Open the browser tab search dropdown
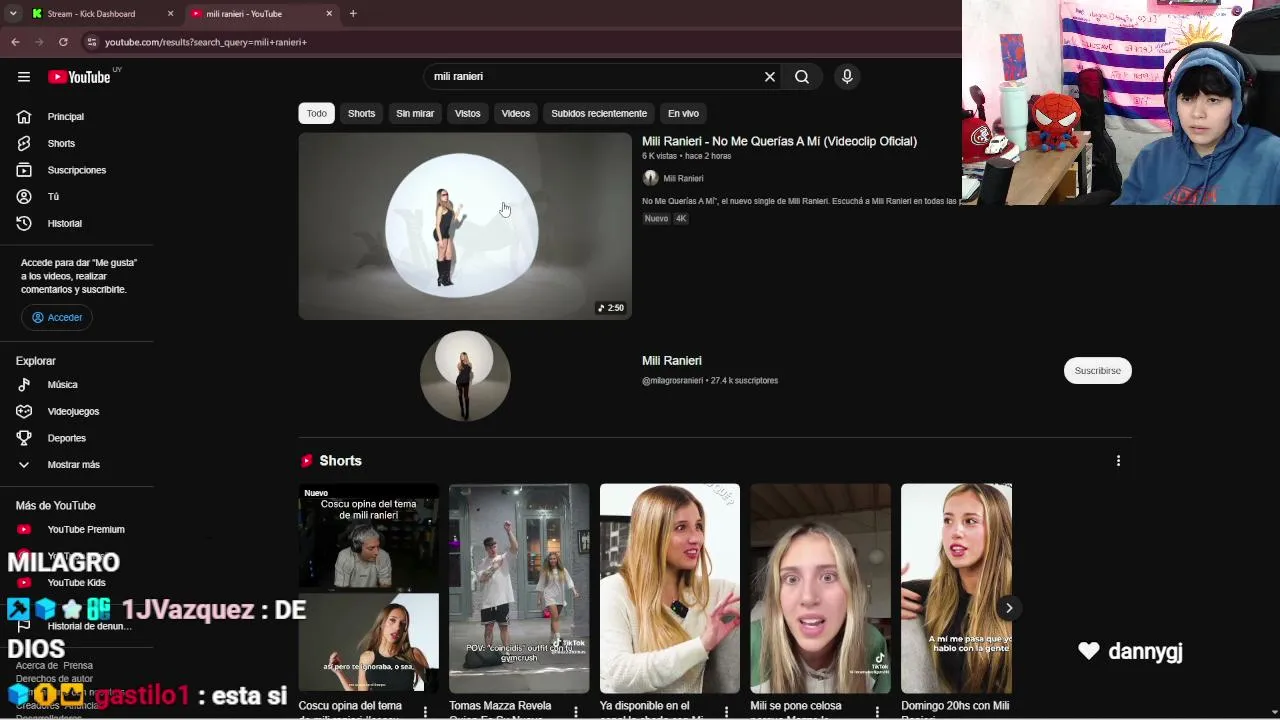1280x720 pixels. coord(13,14)
